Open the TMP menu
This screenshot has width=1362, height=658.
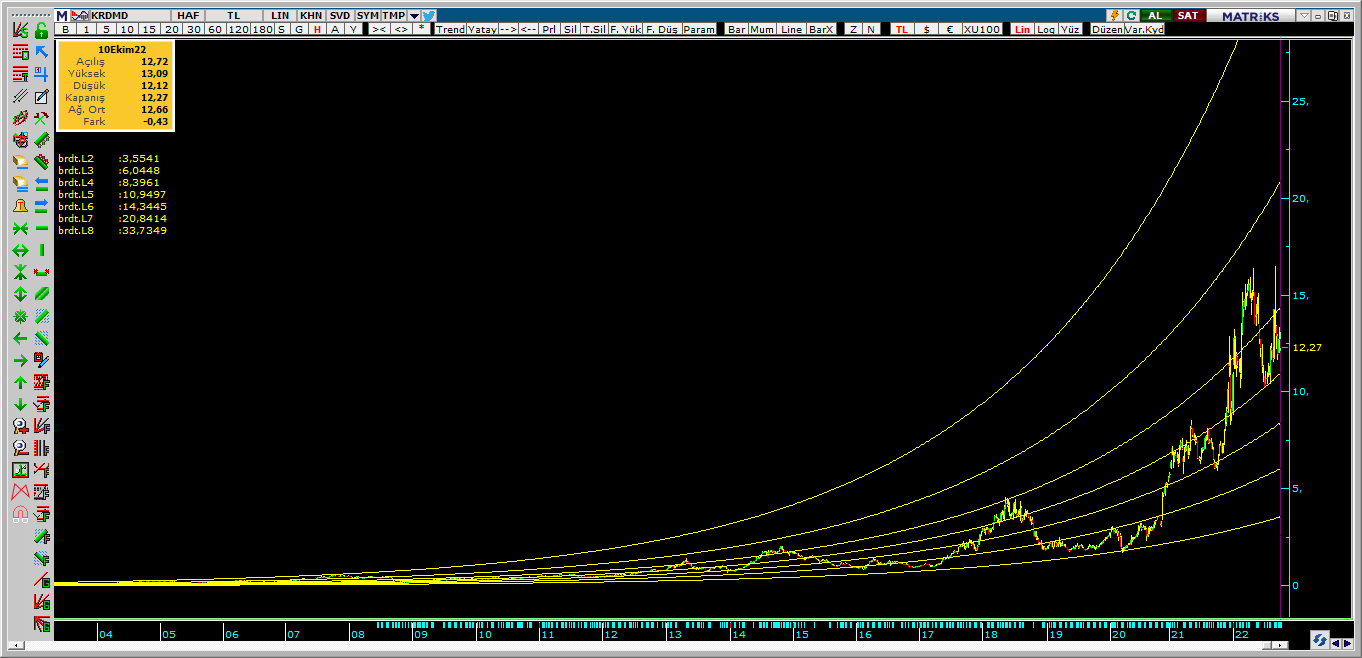(x=394, y=16)
